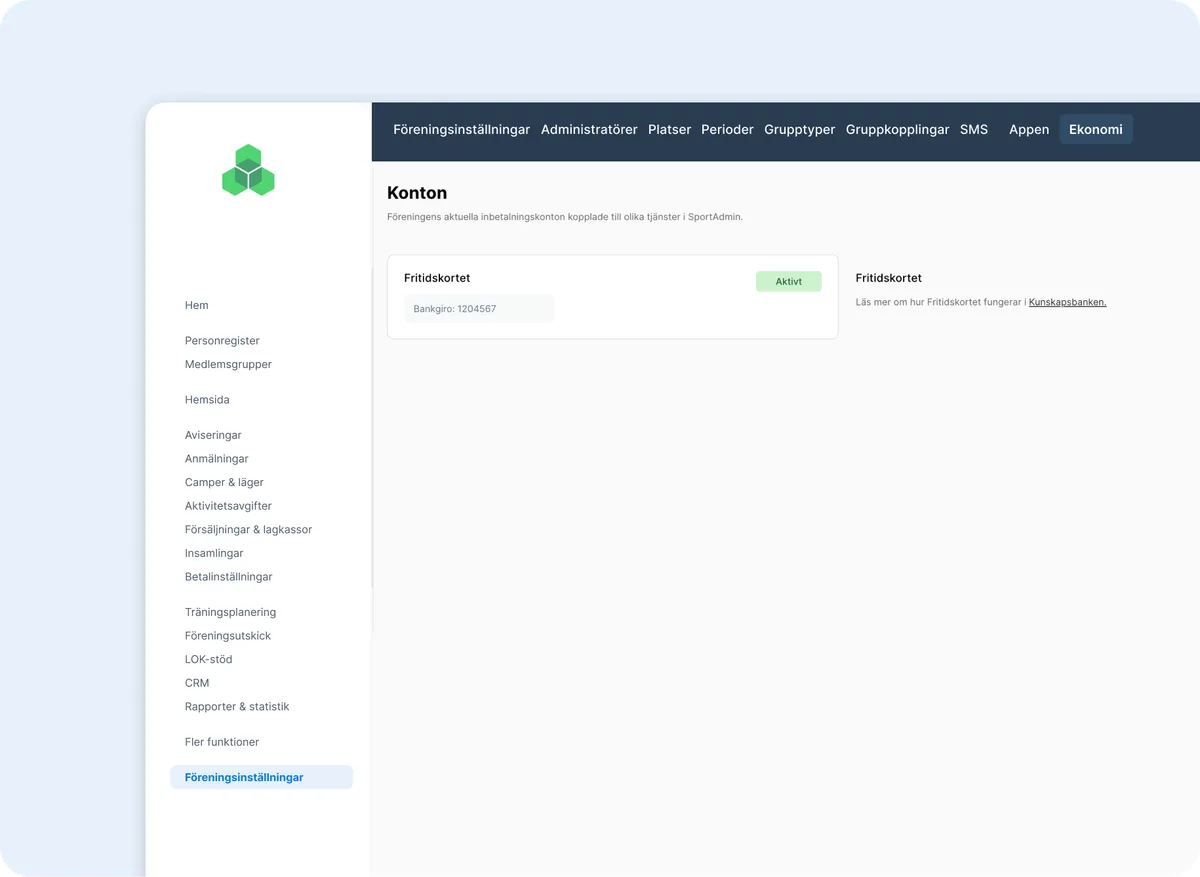This screenshot has width=1200, height=877.
Task: Open Föreningsutskick in the sidebar
Action: click(228, 636)
